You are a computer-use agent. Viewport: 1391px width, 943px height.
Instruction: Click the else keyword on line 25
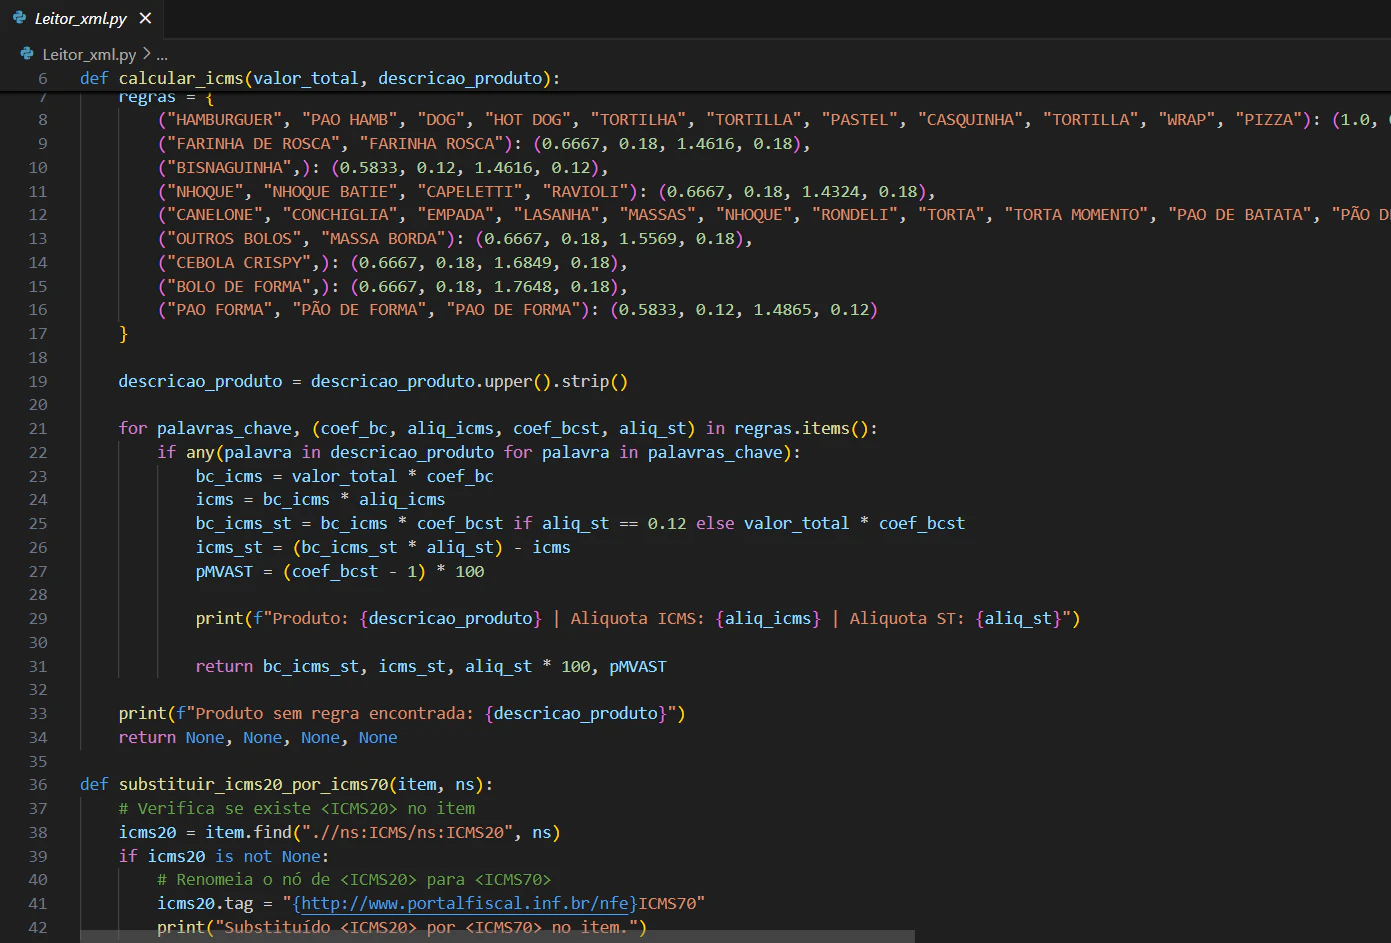tap(715, 523)
